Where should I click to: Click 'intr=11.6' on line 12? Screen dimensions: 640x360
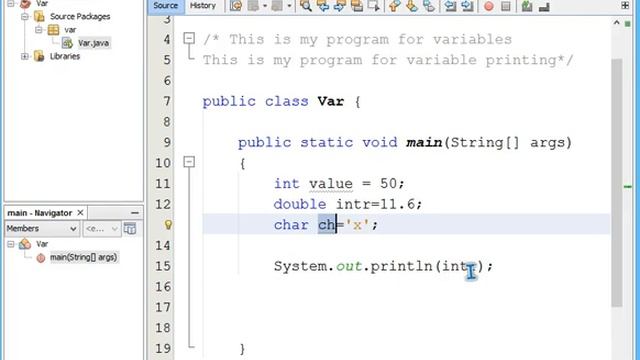coord(375,204)
